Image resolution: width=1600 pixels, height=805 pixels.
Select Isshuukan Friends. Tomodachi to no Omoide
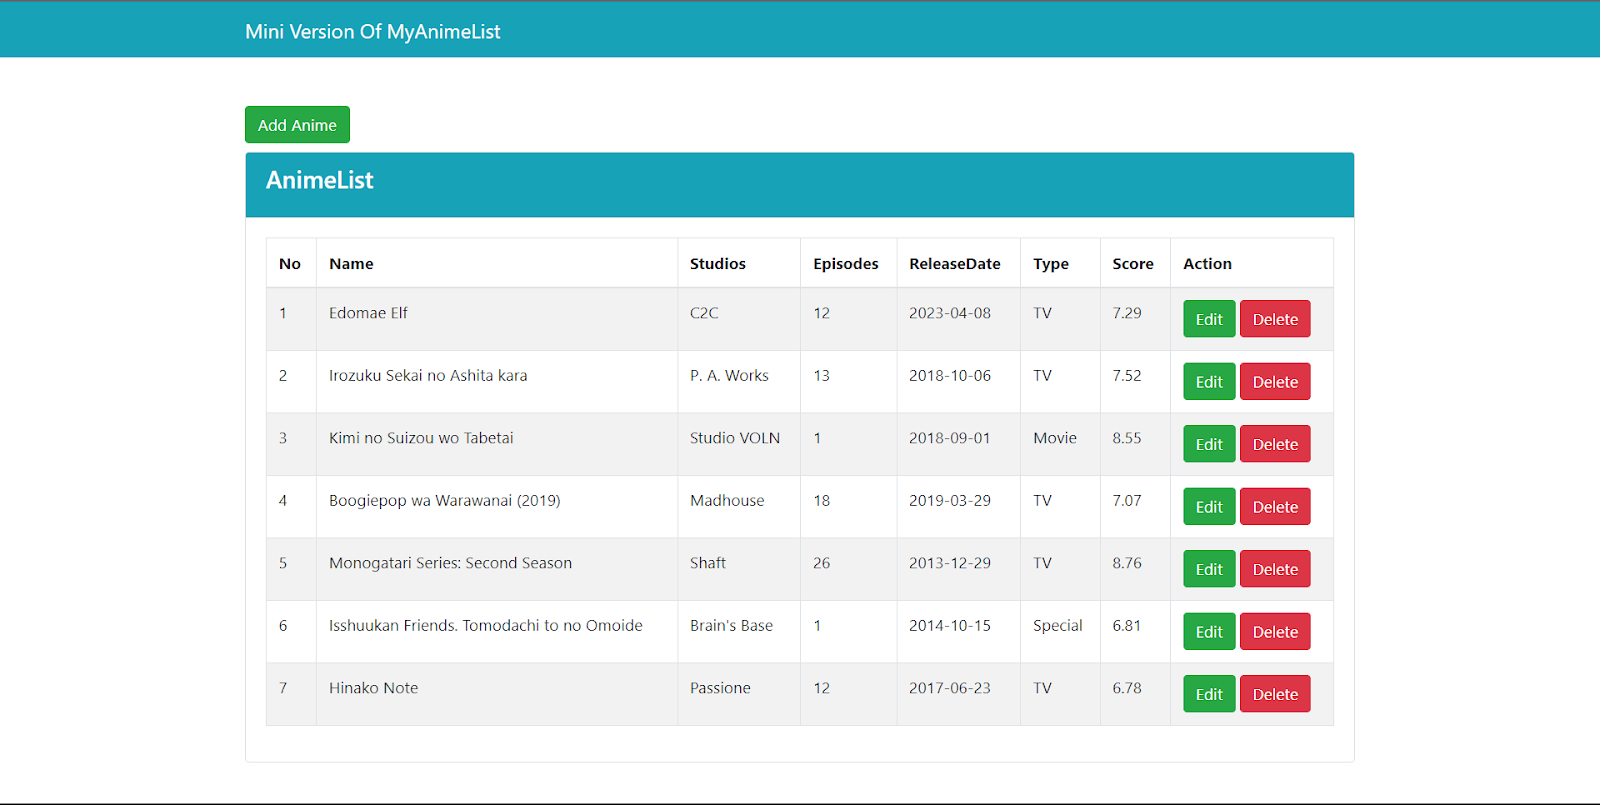coord(486,626)
